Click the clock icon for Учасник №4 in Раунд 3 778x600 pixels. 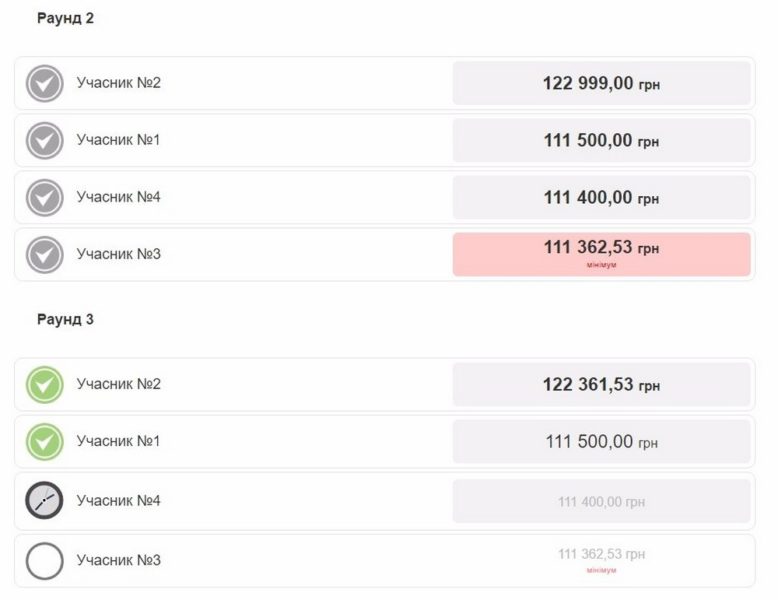point(44,501)
